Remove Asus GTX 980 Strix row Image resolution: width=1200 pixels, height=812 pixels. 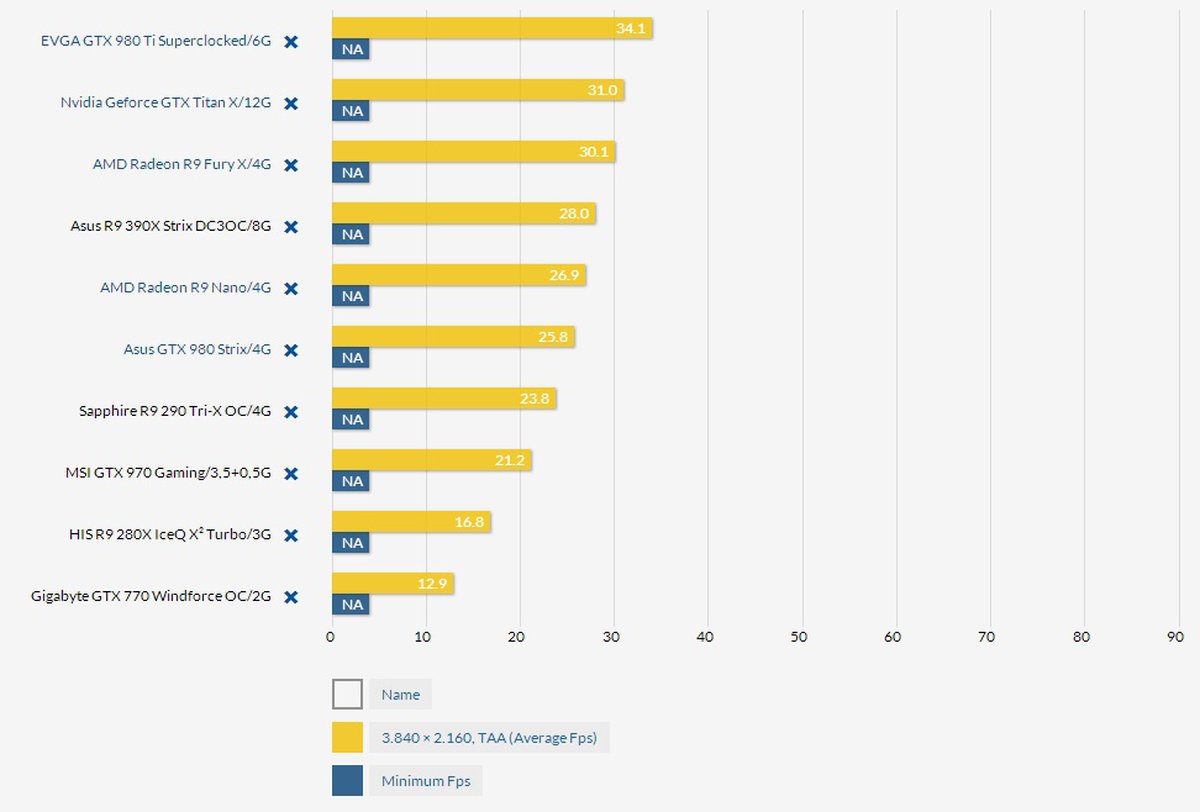click(291, 350)
